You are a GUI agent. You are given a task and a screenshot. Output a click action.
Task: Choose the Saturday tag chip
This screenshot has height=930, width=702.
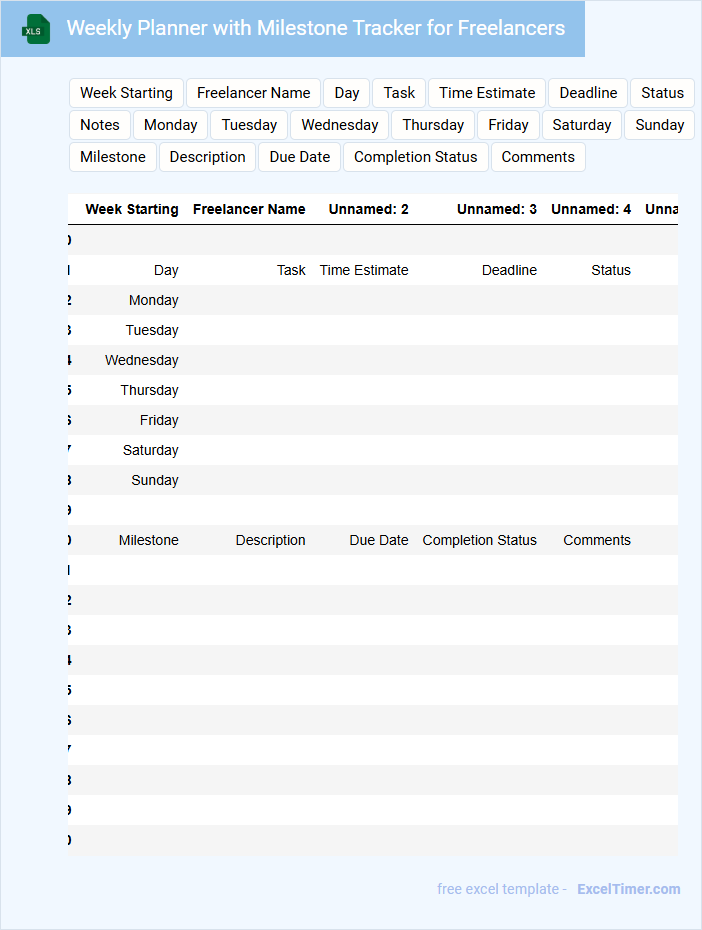[x=582, y=125]
